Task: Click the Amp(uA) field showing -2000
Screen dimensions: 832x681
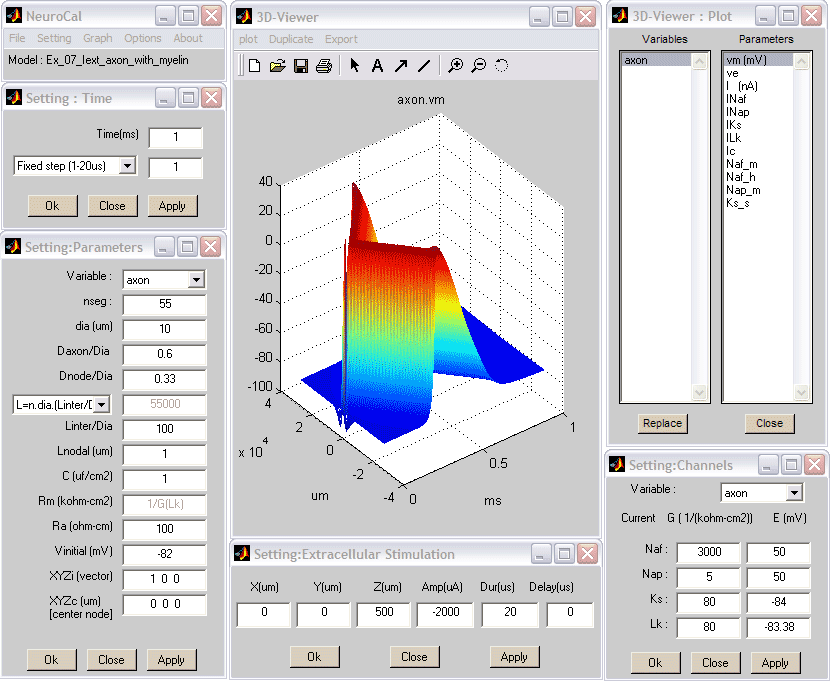Action: tap(445, 613)
